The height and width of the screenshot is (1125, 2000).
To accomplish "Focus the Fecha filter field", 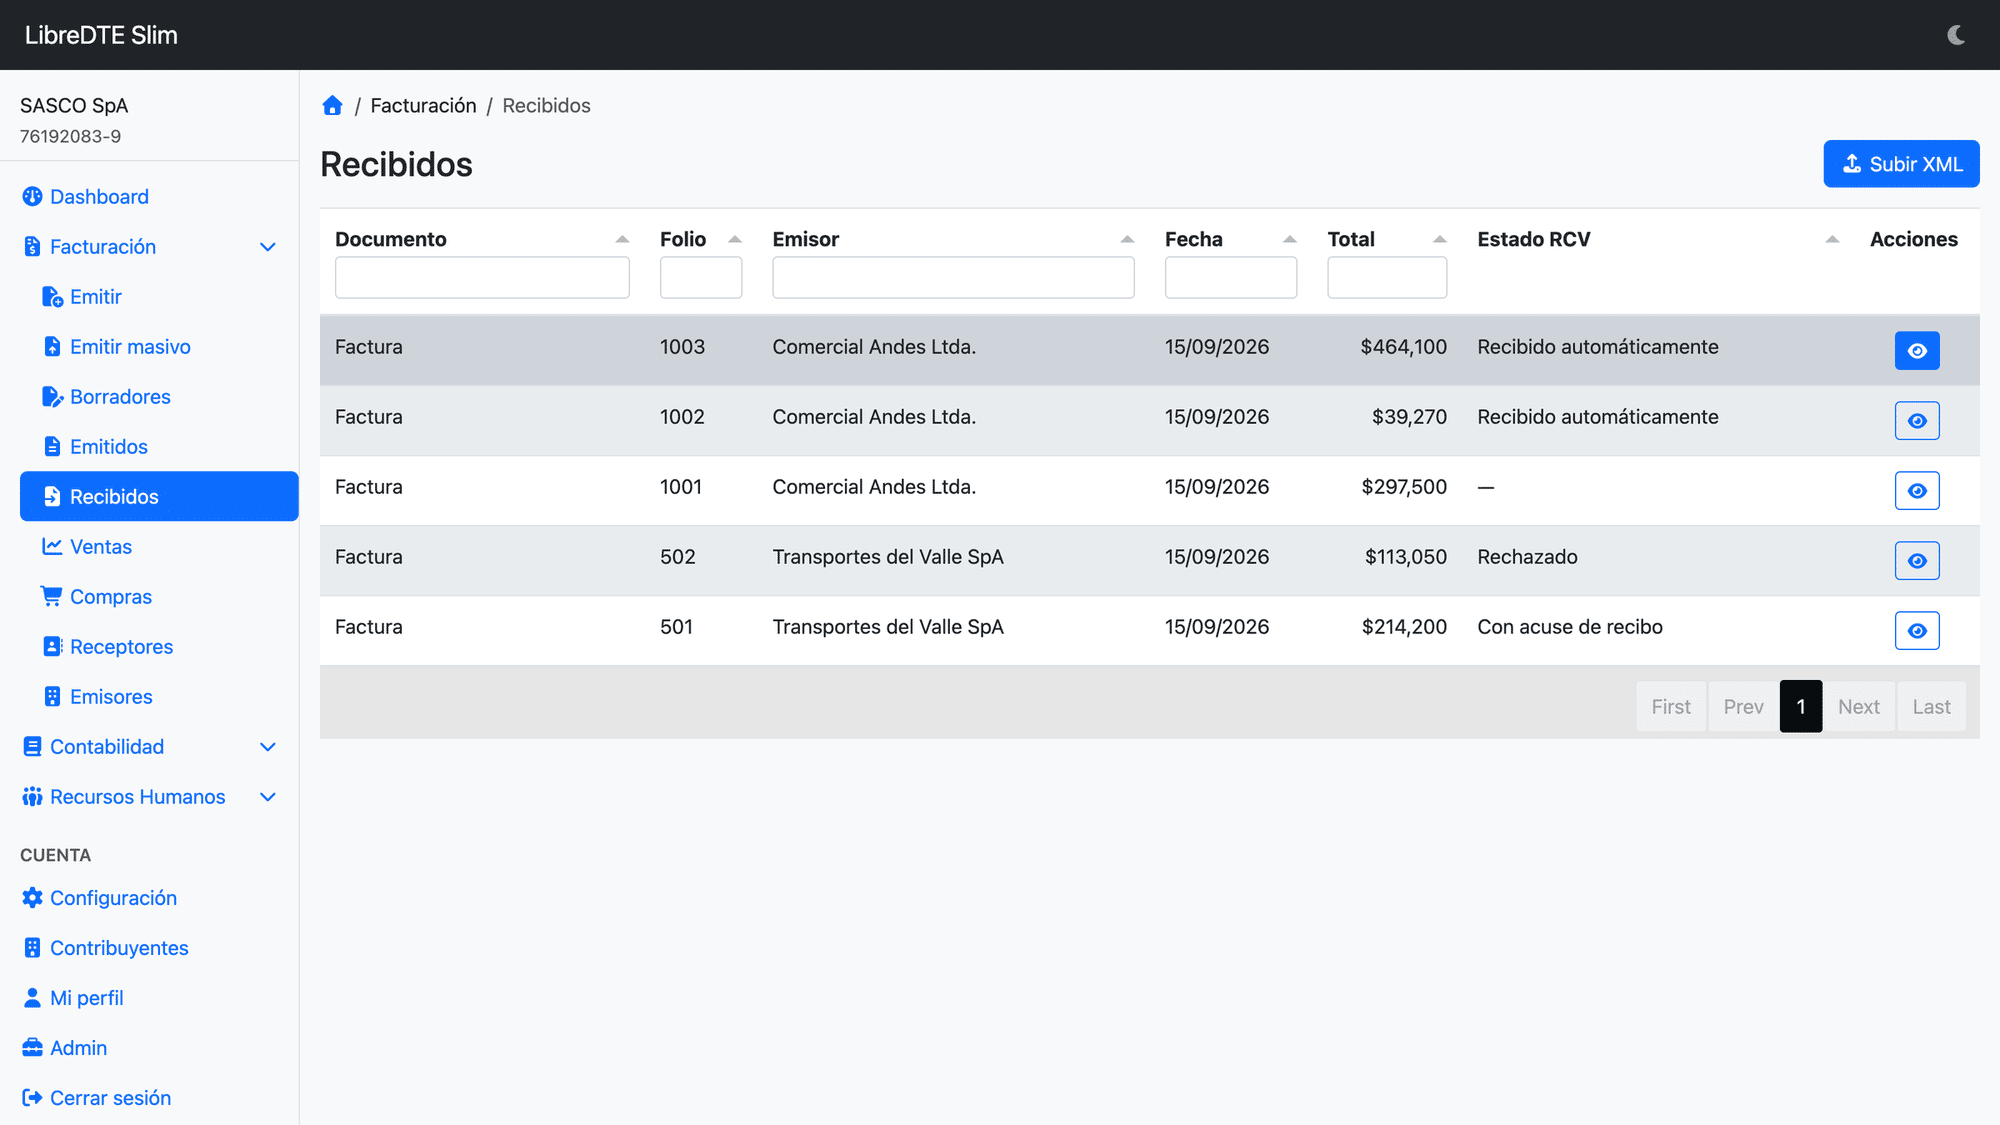I will point(1231,277).
